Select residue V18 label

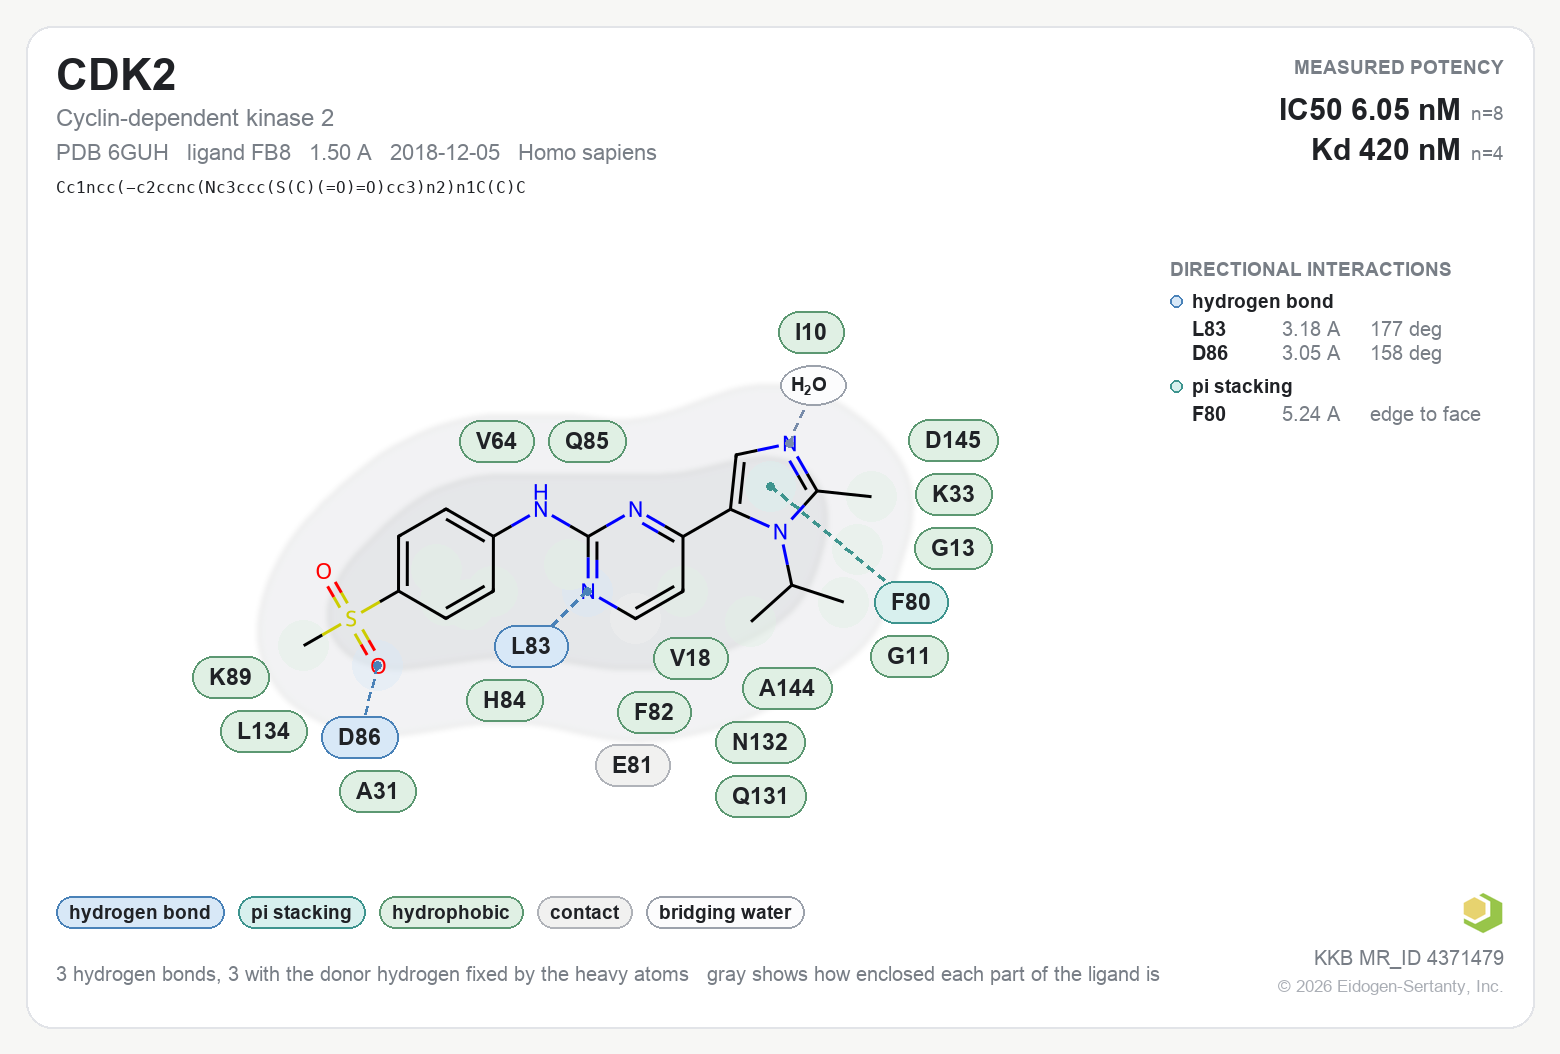(x=691, y=658)
